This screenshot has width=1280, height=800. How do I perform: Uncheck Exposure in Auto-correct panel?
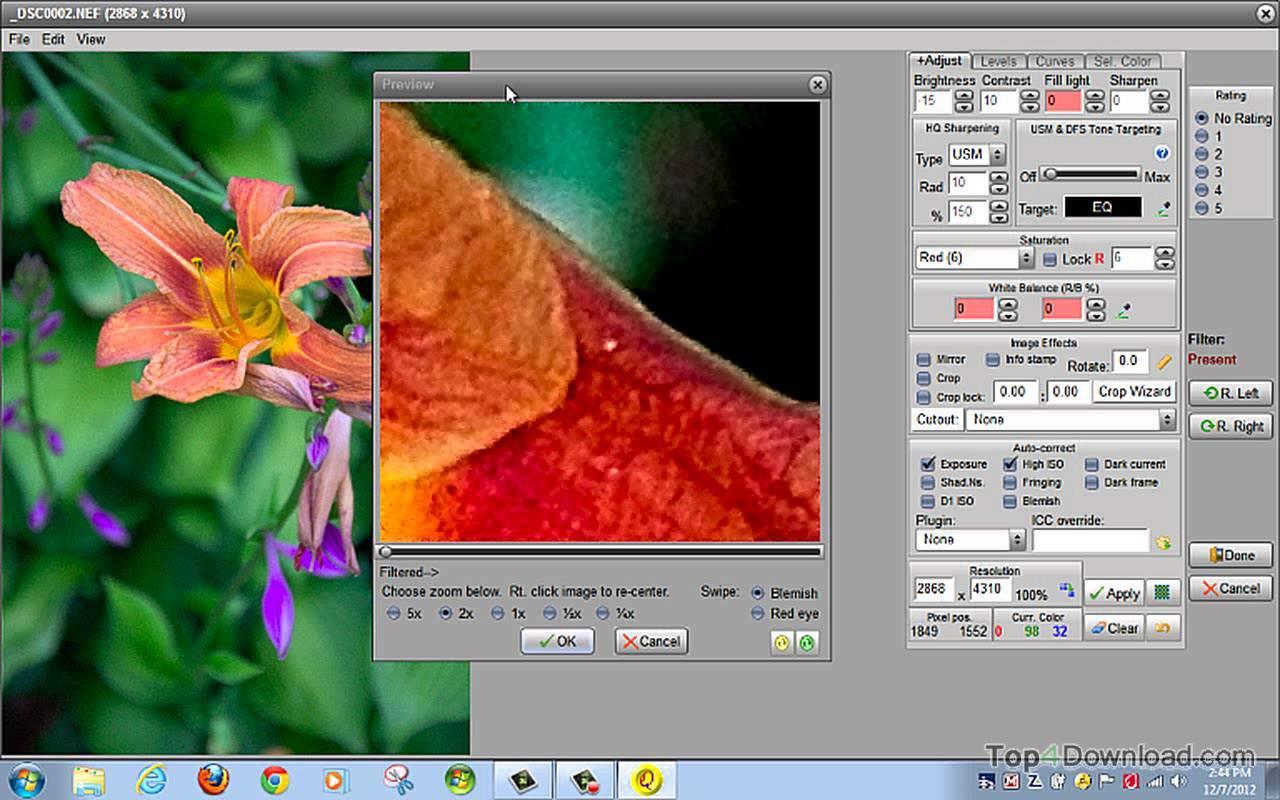click(926, 463)
